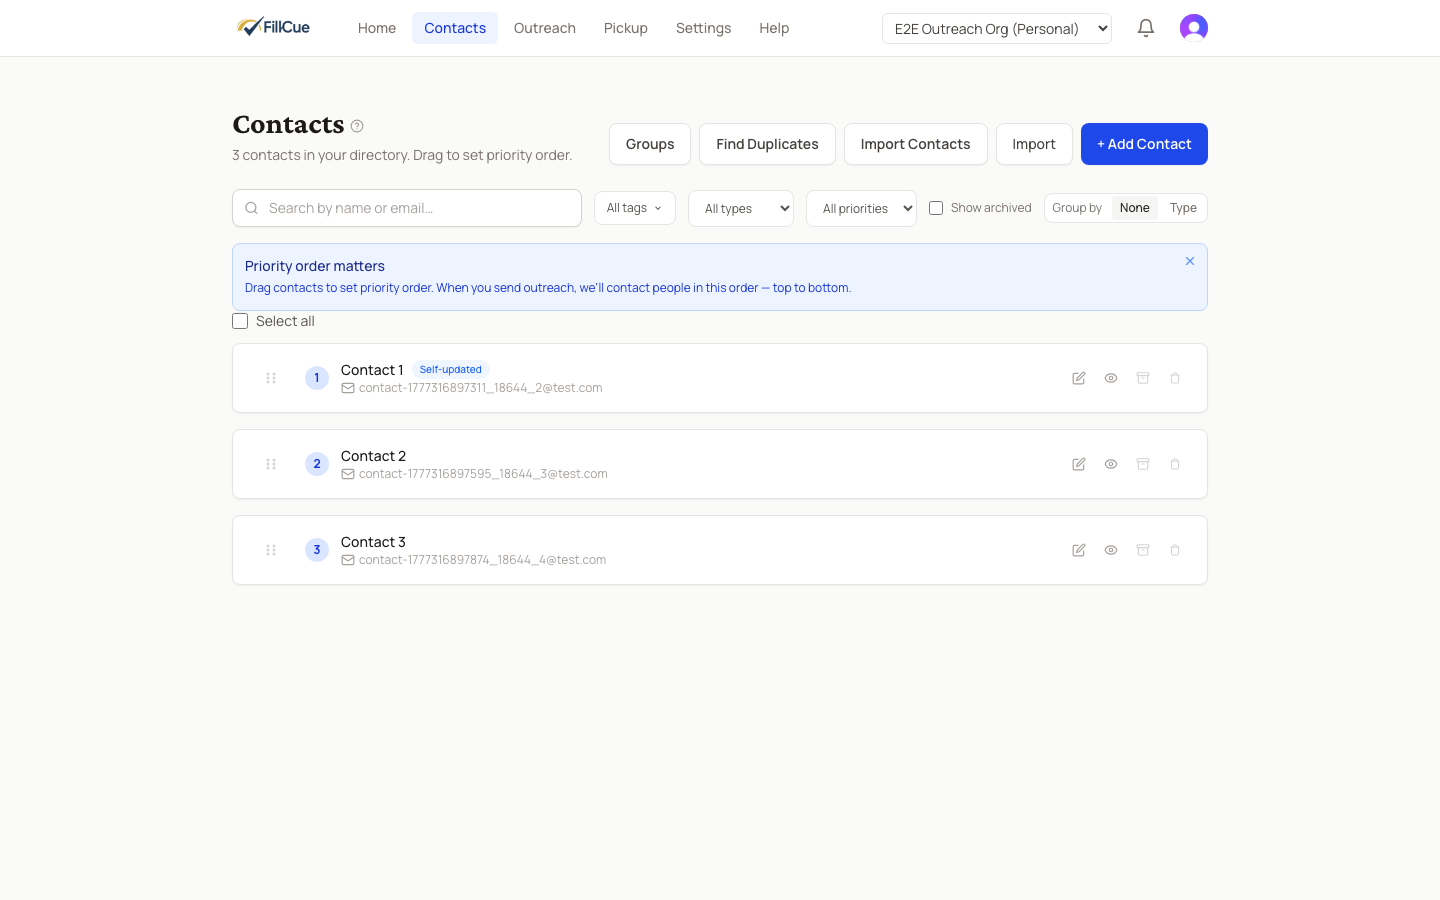The image size is (1440, 900).
Task: Open the user profile avatar
Action: (1194, 28)
